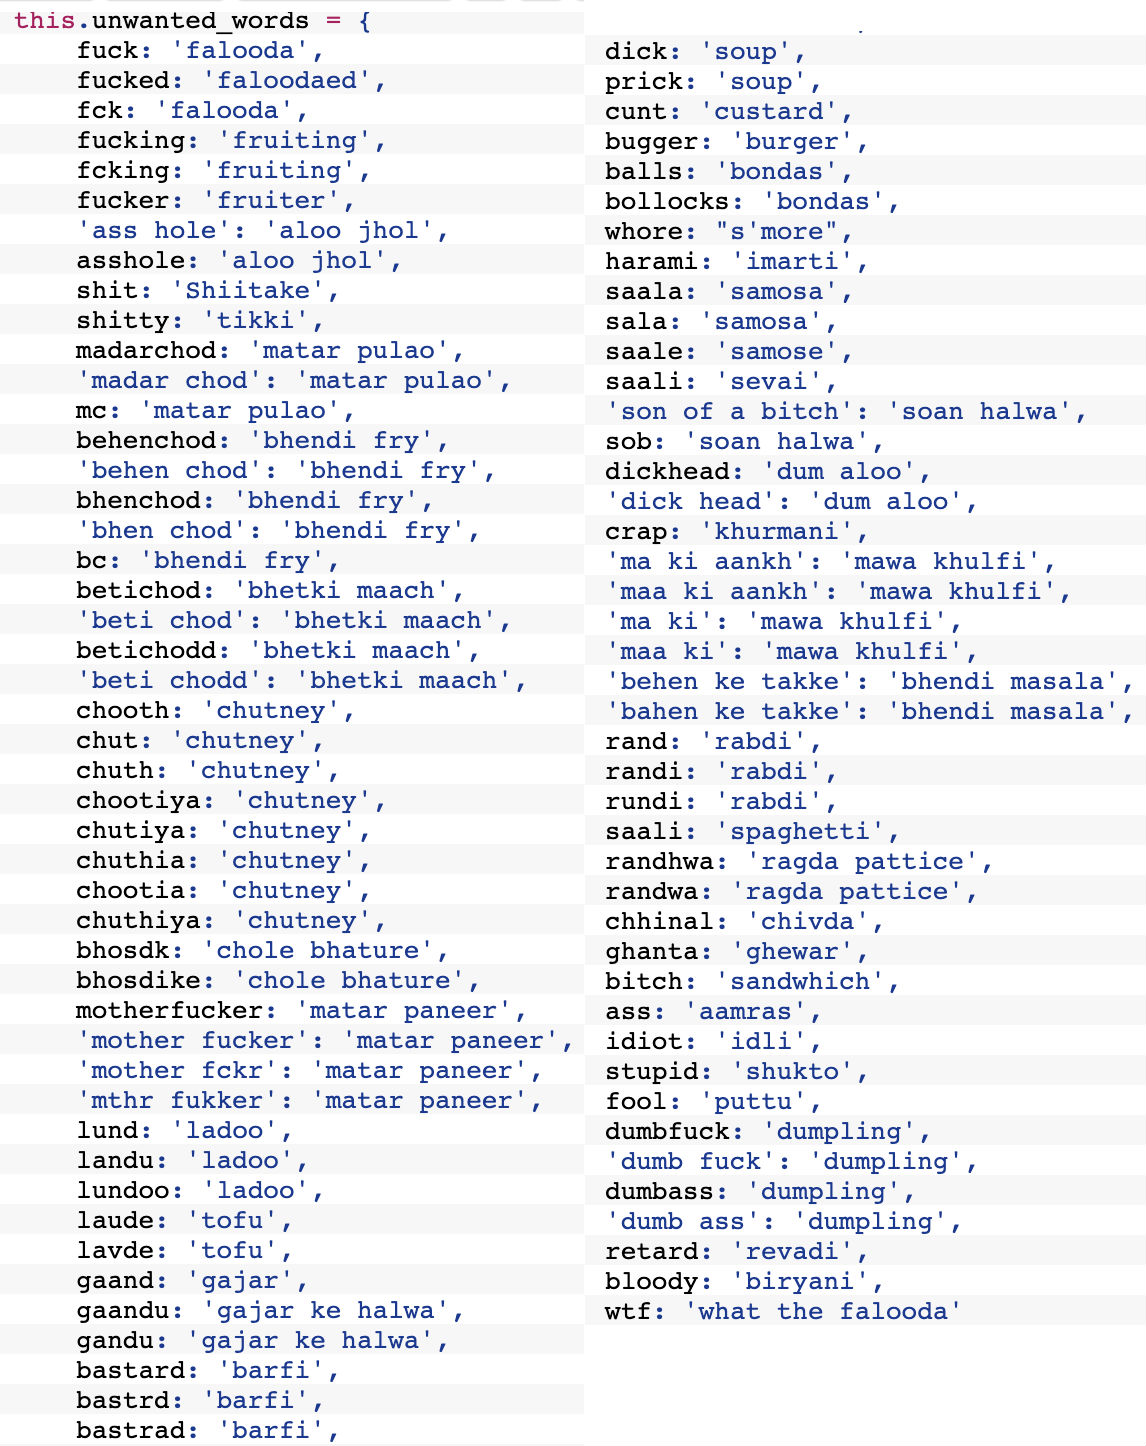1146x1446 pixels.
Task: Select 'ladoo' on the landu line
Action: [x=240, y=1160]
